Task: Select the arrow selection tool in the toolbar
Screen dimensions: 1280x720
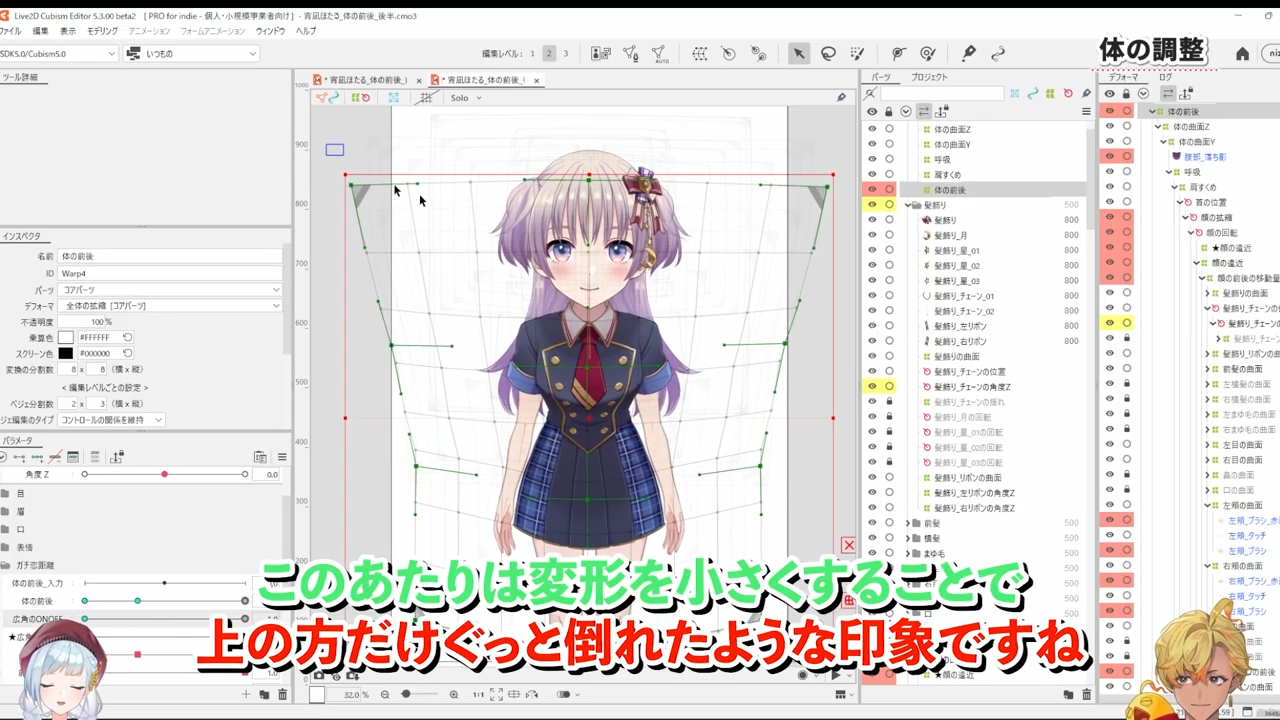Action: pyautogui.click(x=798, y=53)
